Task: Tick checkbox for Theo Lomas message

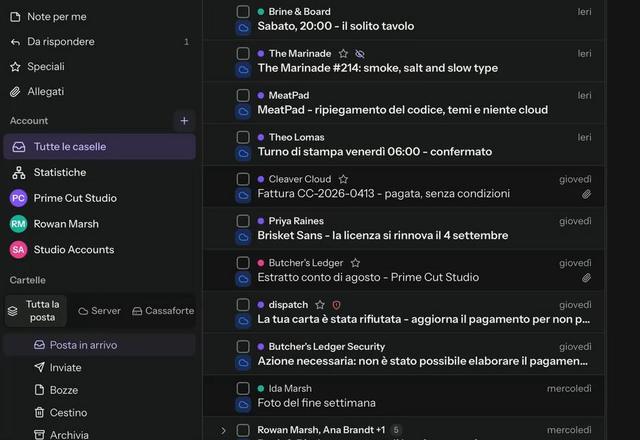Action: pos(243,137)
